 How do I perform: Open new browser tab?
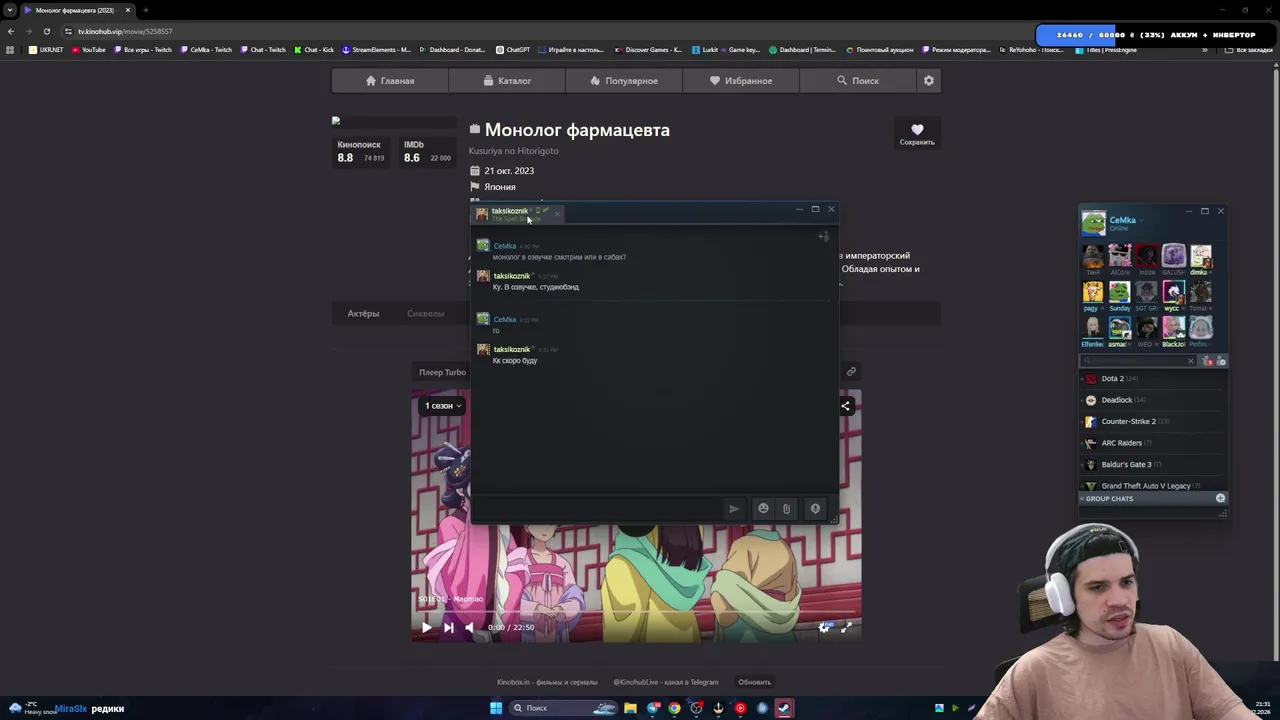[146, 10]
